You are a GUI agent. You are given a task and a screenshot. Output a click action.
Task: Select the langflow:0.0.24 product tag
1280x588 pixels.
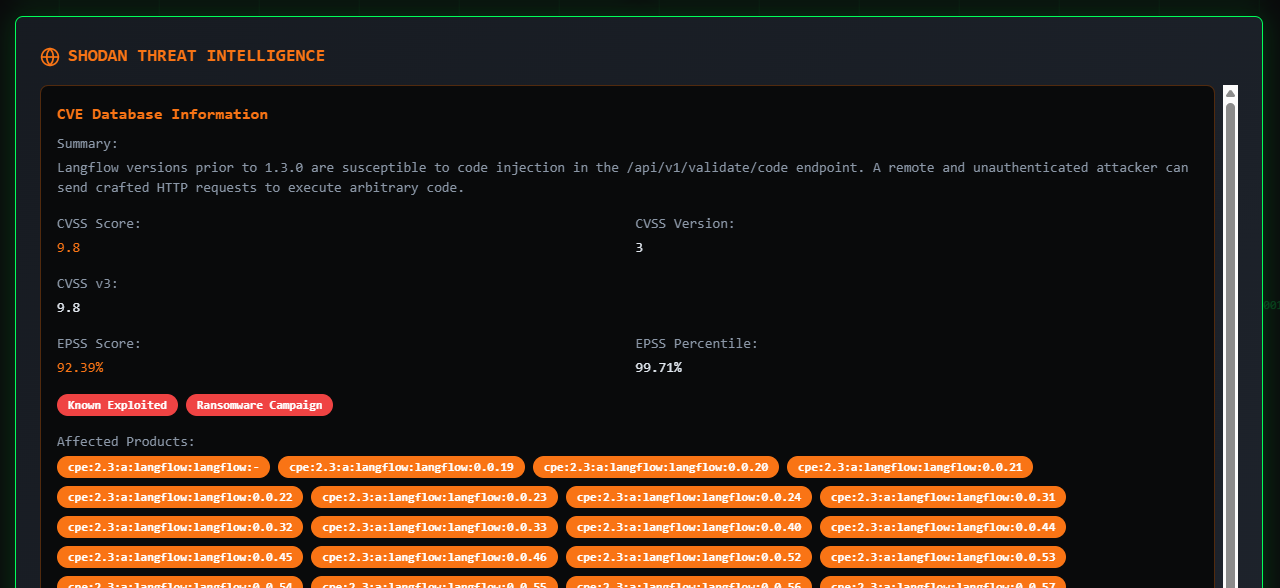689,497
